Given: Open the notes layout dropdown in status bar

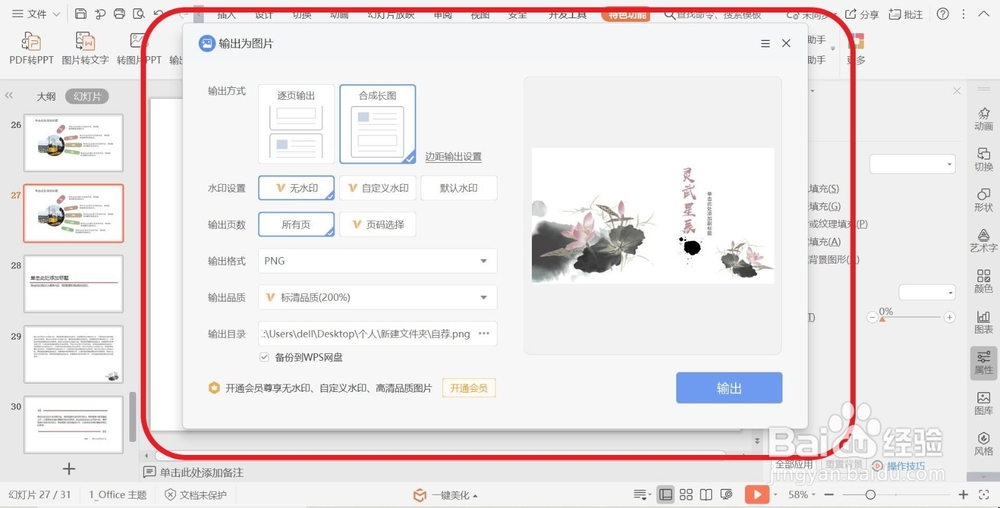Looking at the screenshot, I should (x=640, y=495).
